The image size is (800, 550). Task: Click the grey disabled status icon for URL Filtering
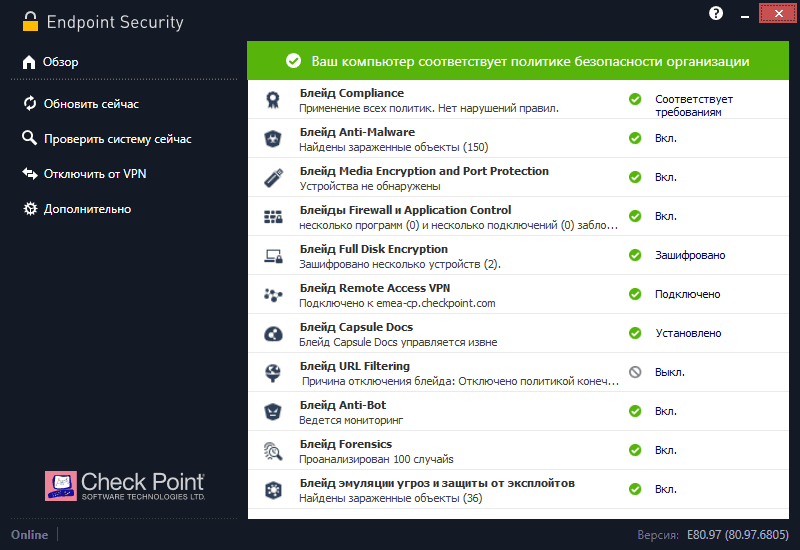pos(635,372)
